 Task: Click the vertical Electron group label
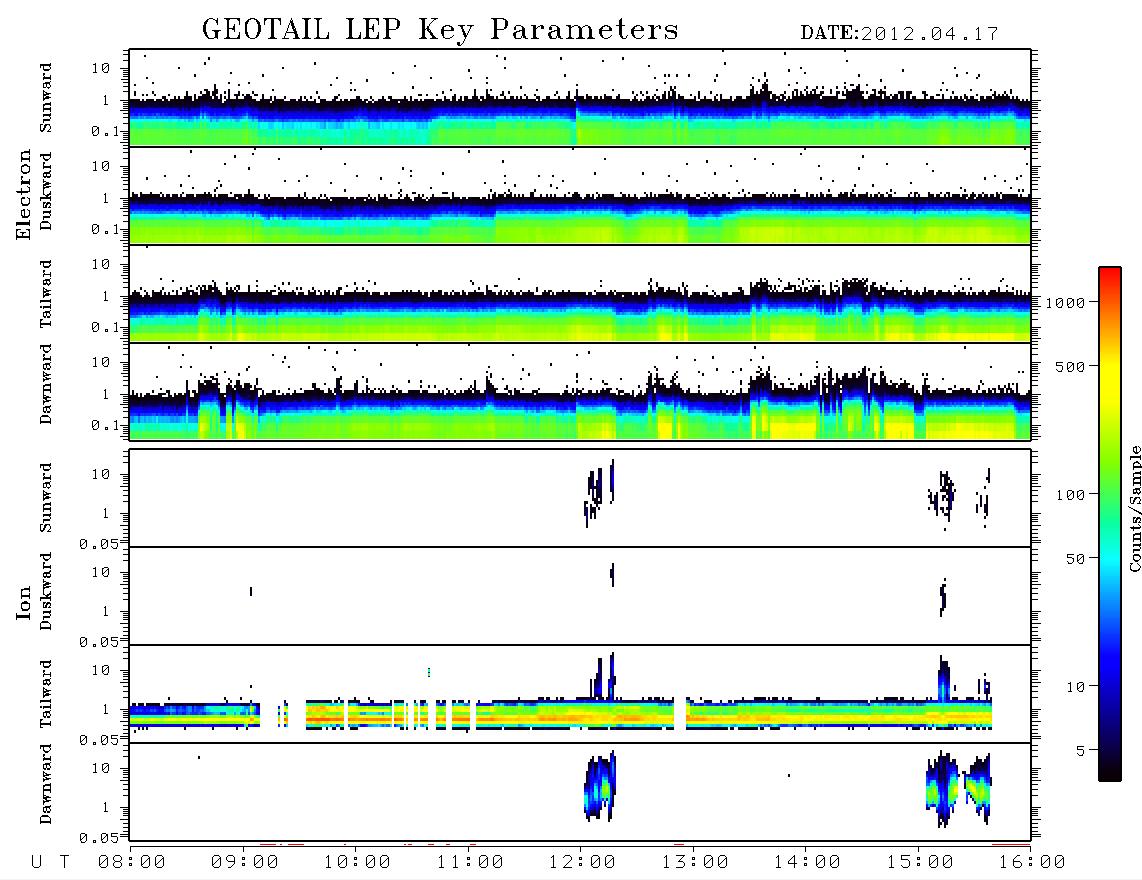(23, 194)
